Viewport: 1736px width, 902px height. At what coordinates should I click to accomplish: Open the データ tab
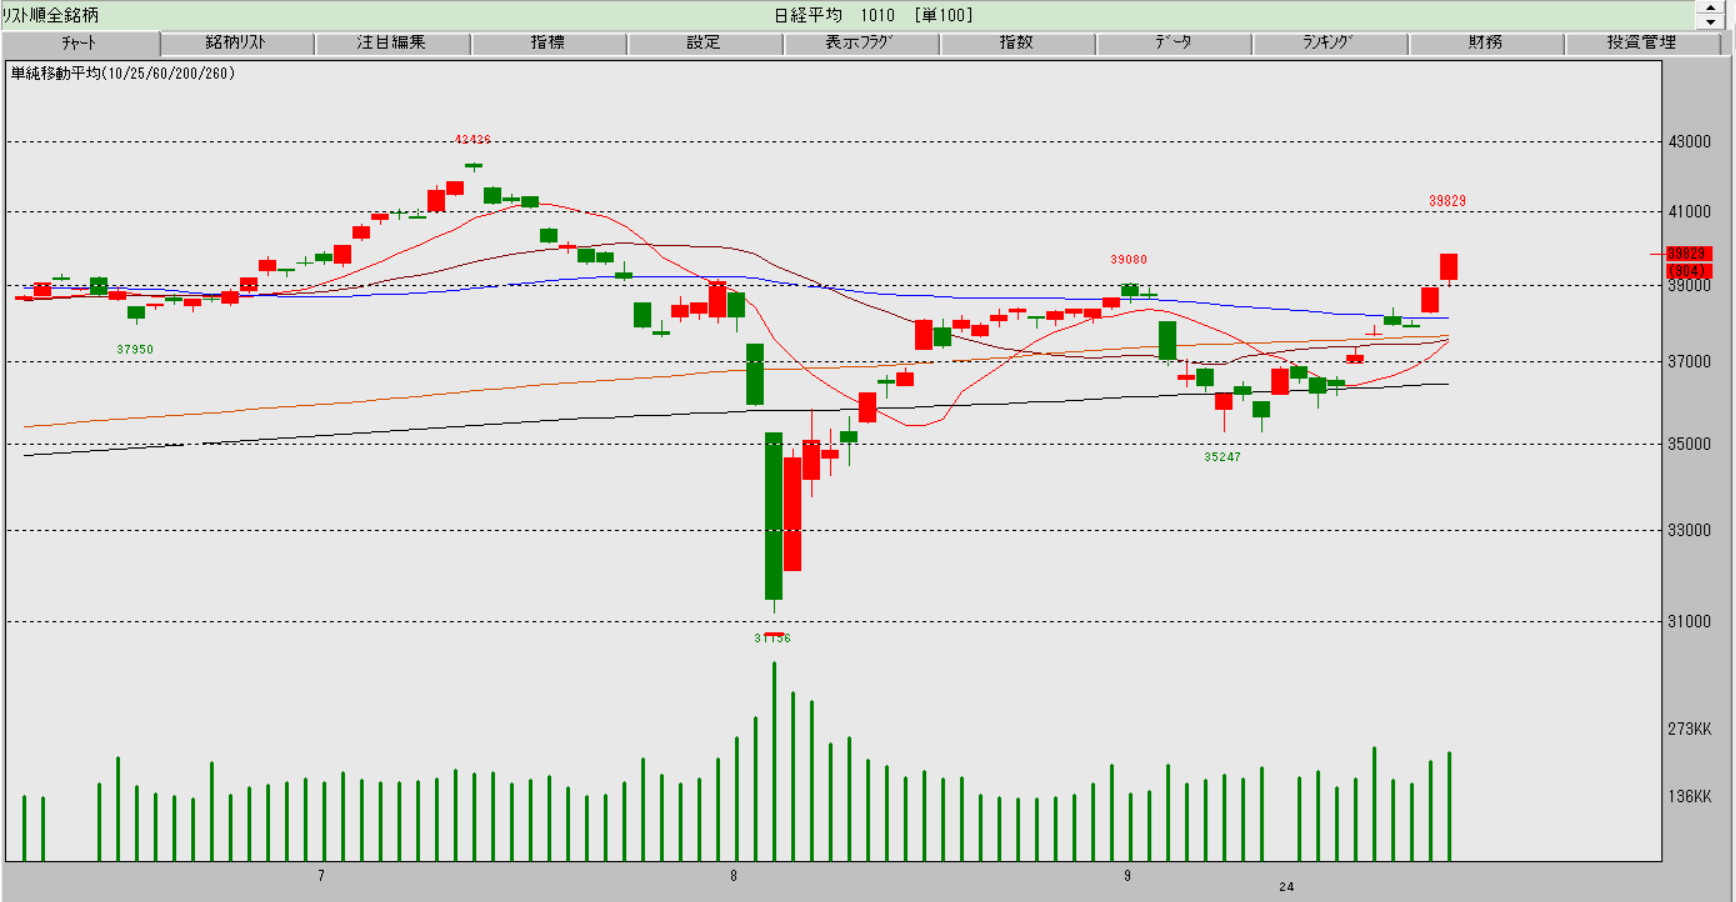pyautogui.click(x=1173, y=43)
